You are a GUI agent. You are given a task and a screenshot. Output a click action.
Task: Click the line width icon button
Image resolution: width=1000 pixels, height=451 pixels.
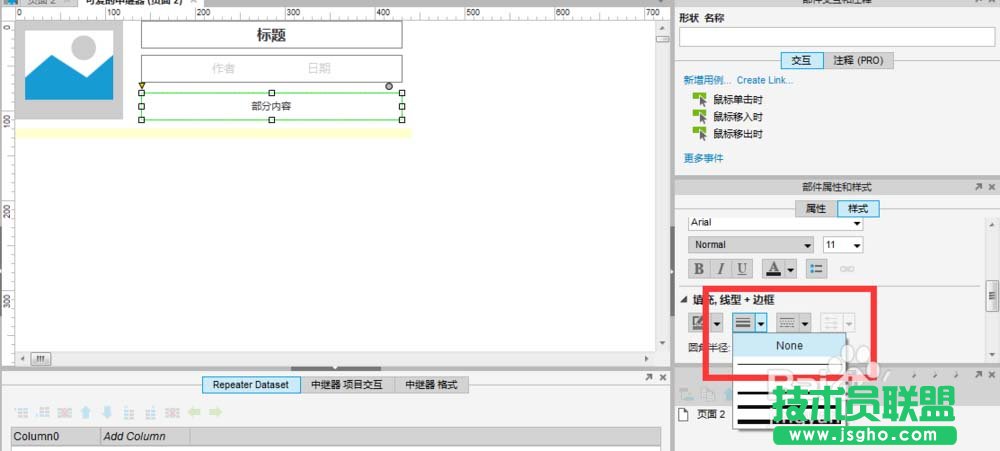pyautogui.click(x=743, y=323)
